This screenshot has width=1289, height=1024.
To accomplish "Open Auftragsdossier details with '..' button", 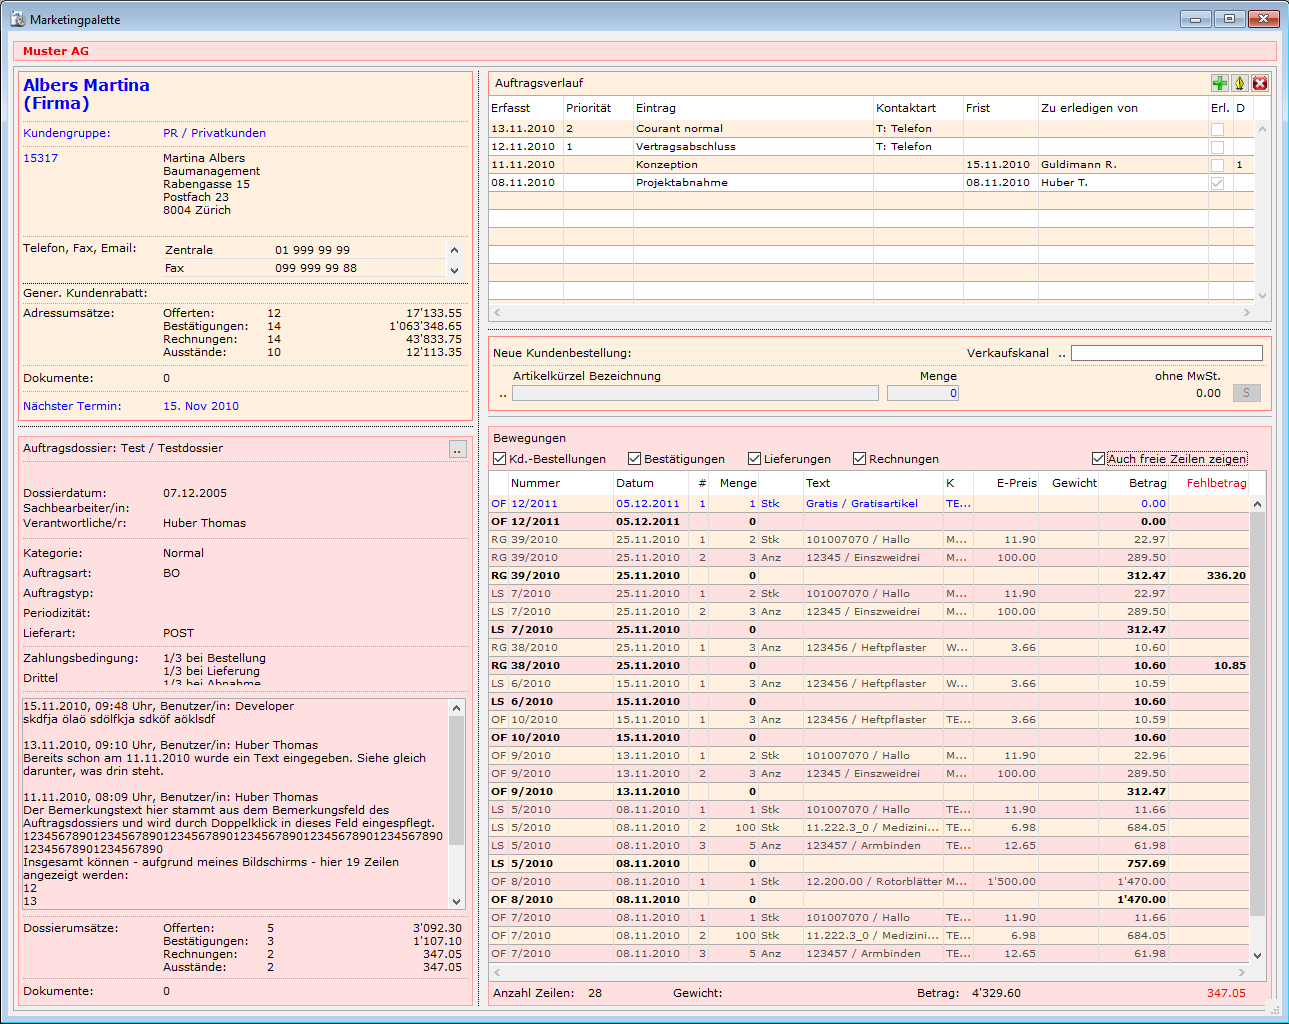I will (457, 449).
